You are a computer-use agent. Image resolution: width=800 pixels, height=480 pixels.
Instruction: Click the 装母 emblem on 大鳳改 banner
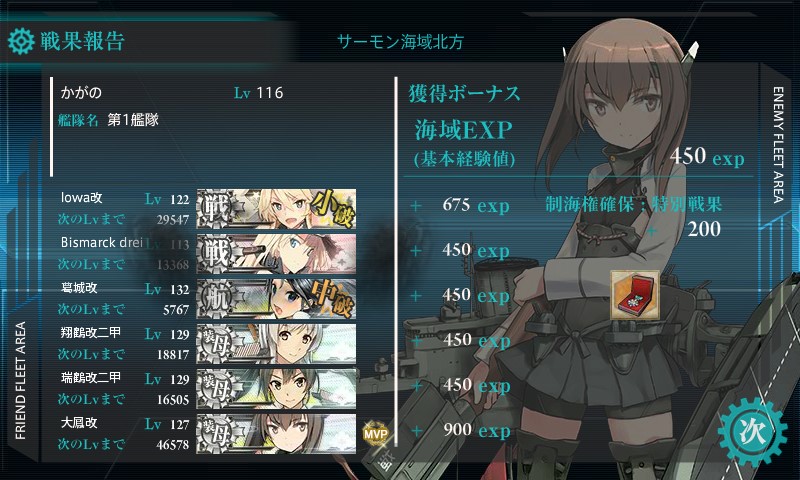216,434
